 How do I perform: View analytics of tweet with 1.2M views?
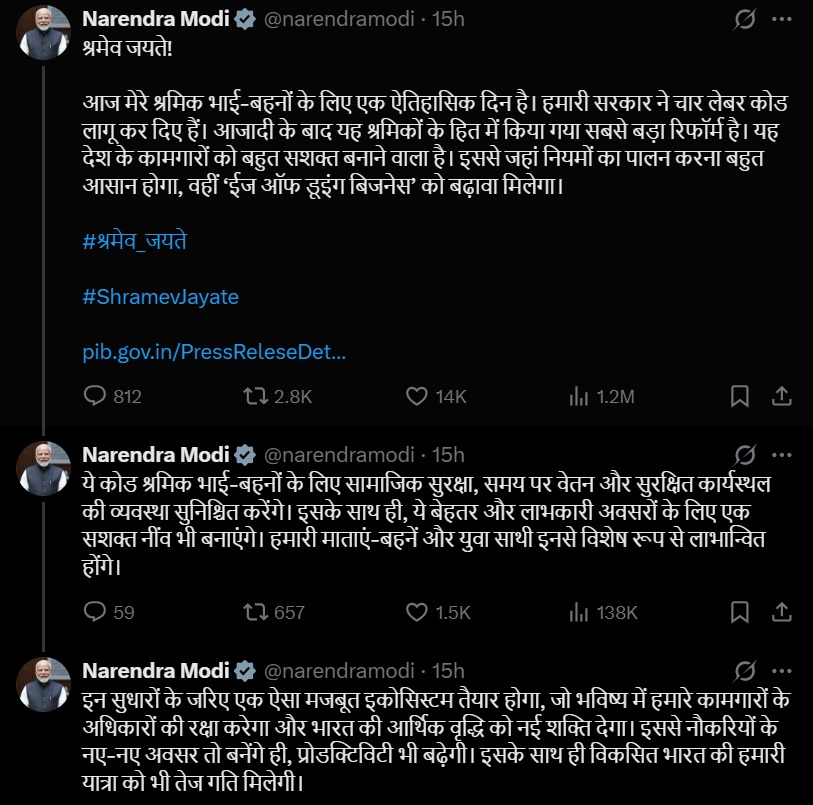coord(579,397)
